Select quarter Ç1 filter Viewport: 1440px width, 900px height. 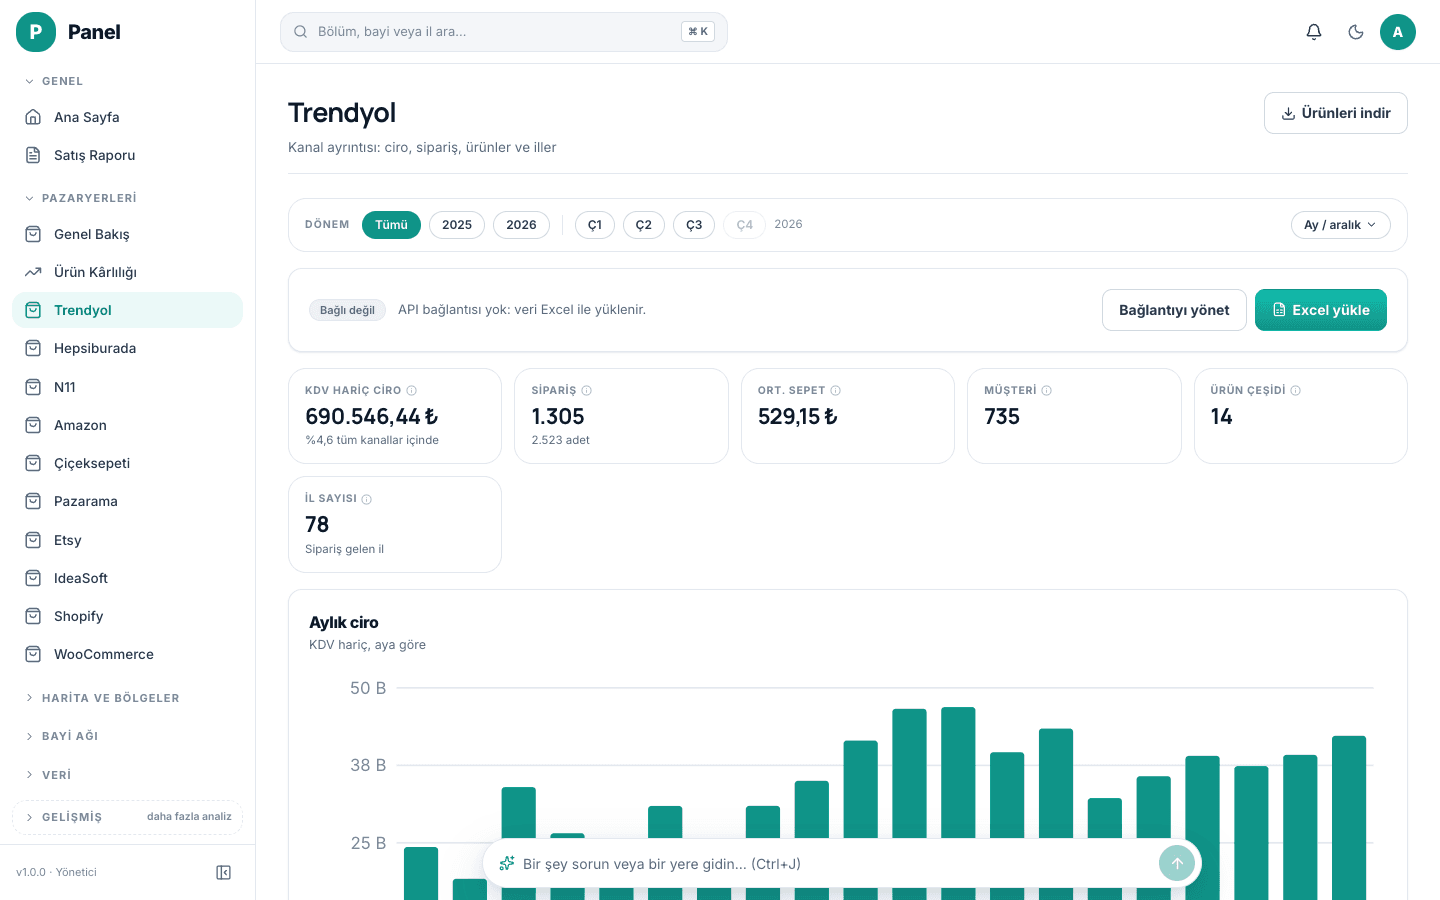595,225
